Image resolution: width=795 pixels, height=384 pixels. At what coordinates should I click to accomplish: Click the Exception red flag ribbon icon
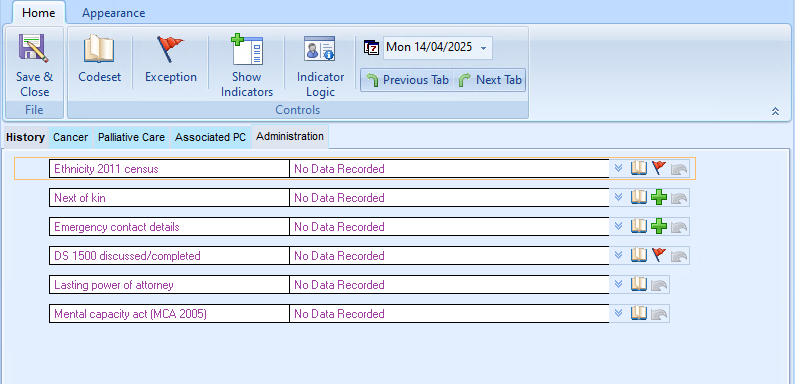170,49
